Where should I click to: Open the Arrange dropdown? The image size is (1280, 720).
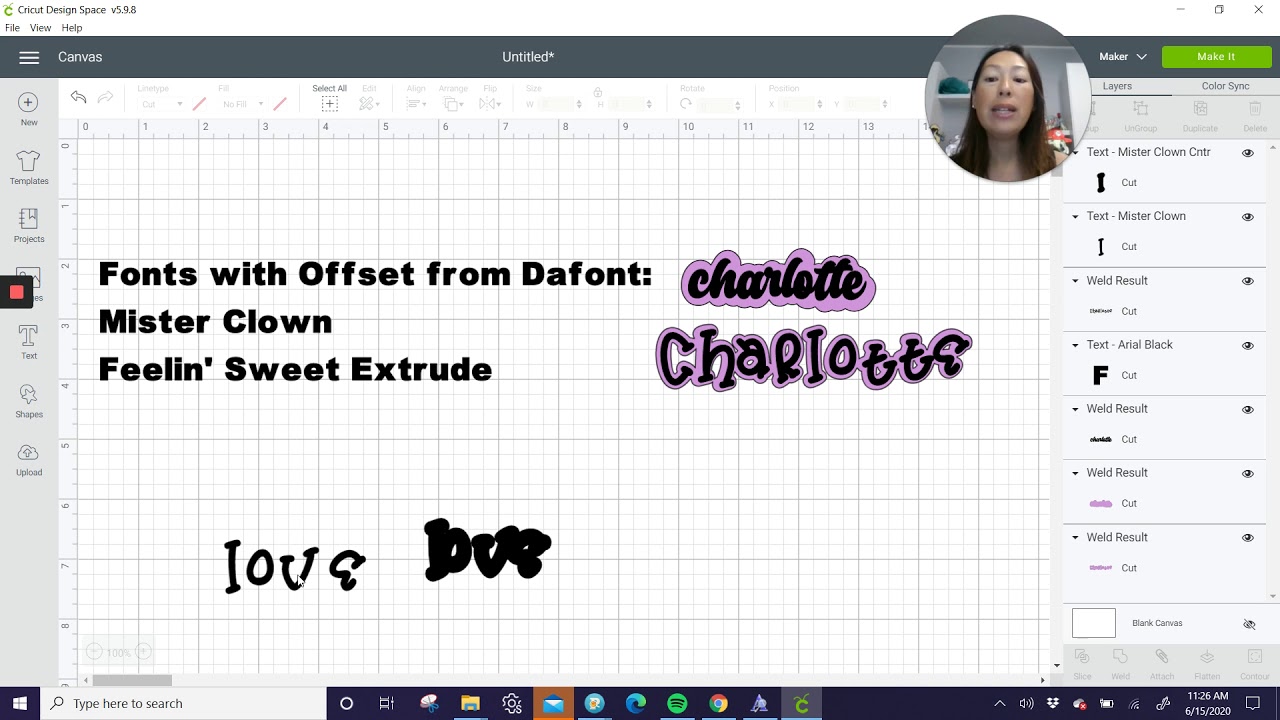coord(453,104)
